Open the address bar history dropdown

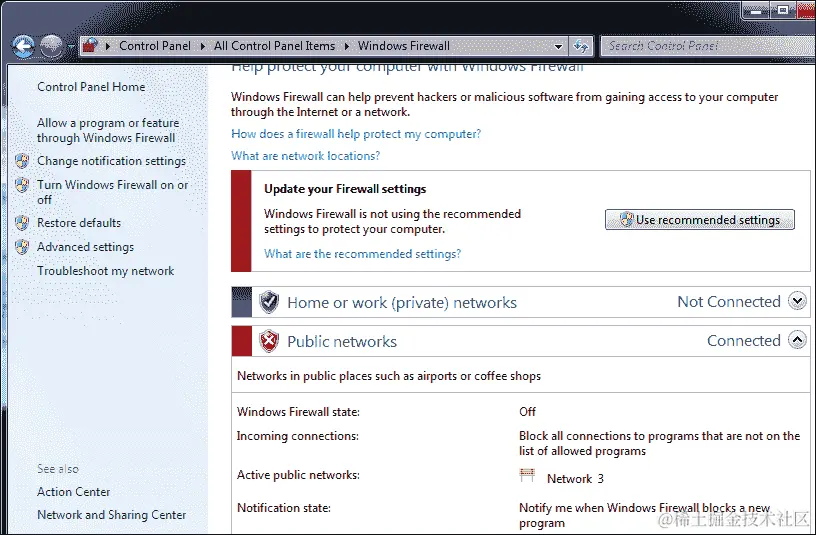coord(558,46)
